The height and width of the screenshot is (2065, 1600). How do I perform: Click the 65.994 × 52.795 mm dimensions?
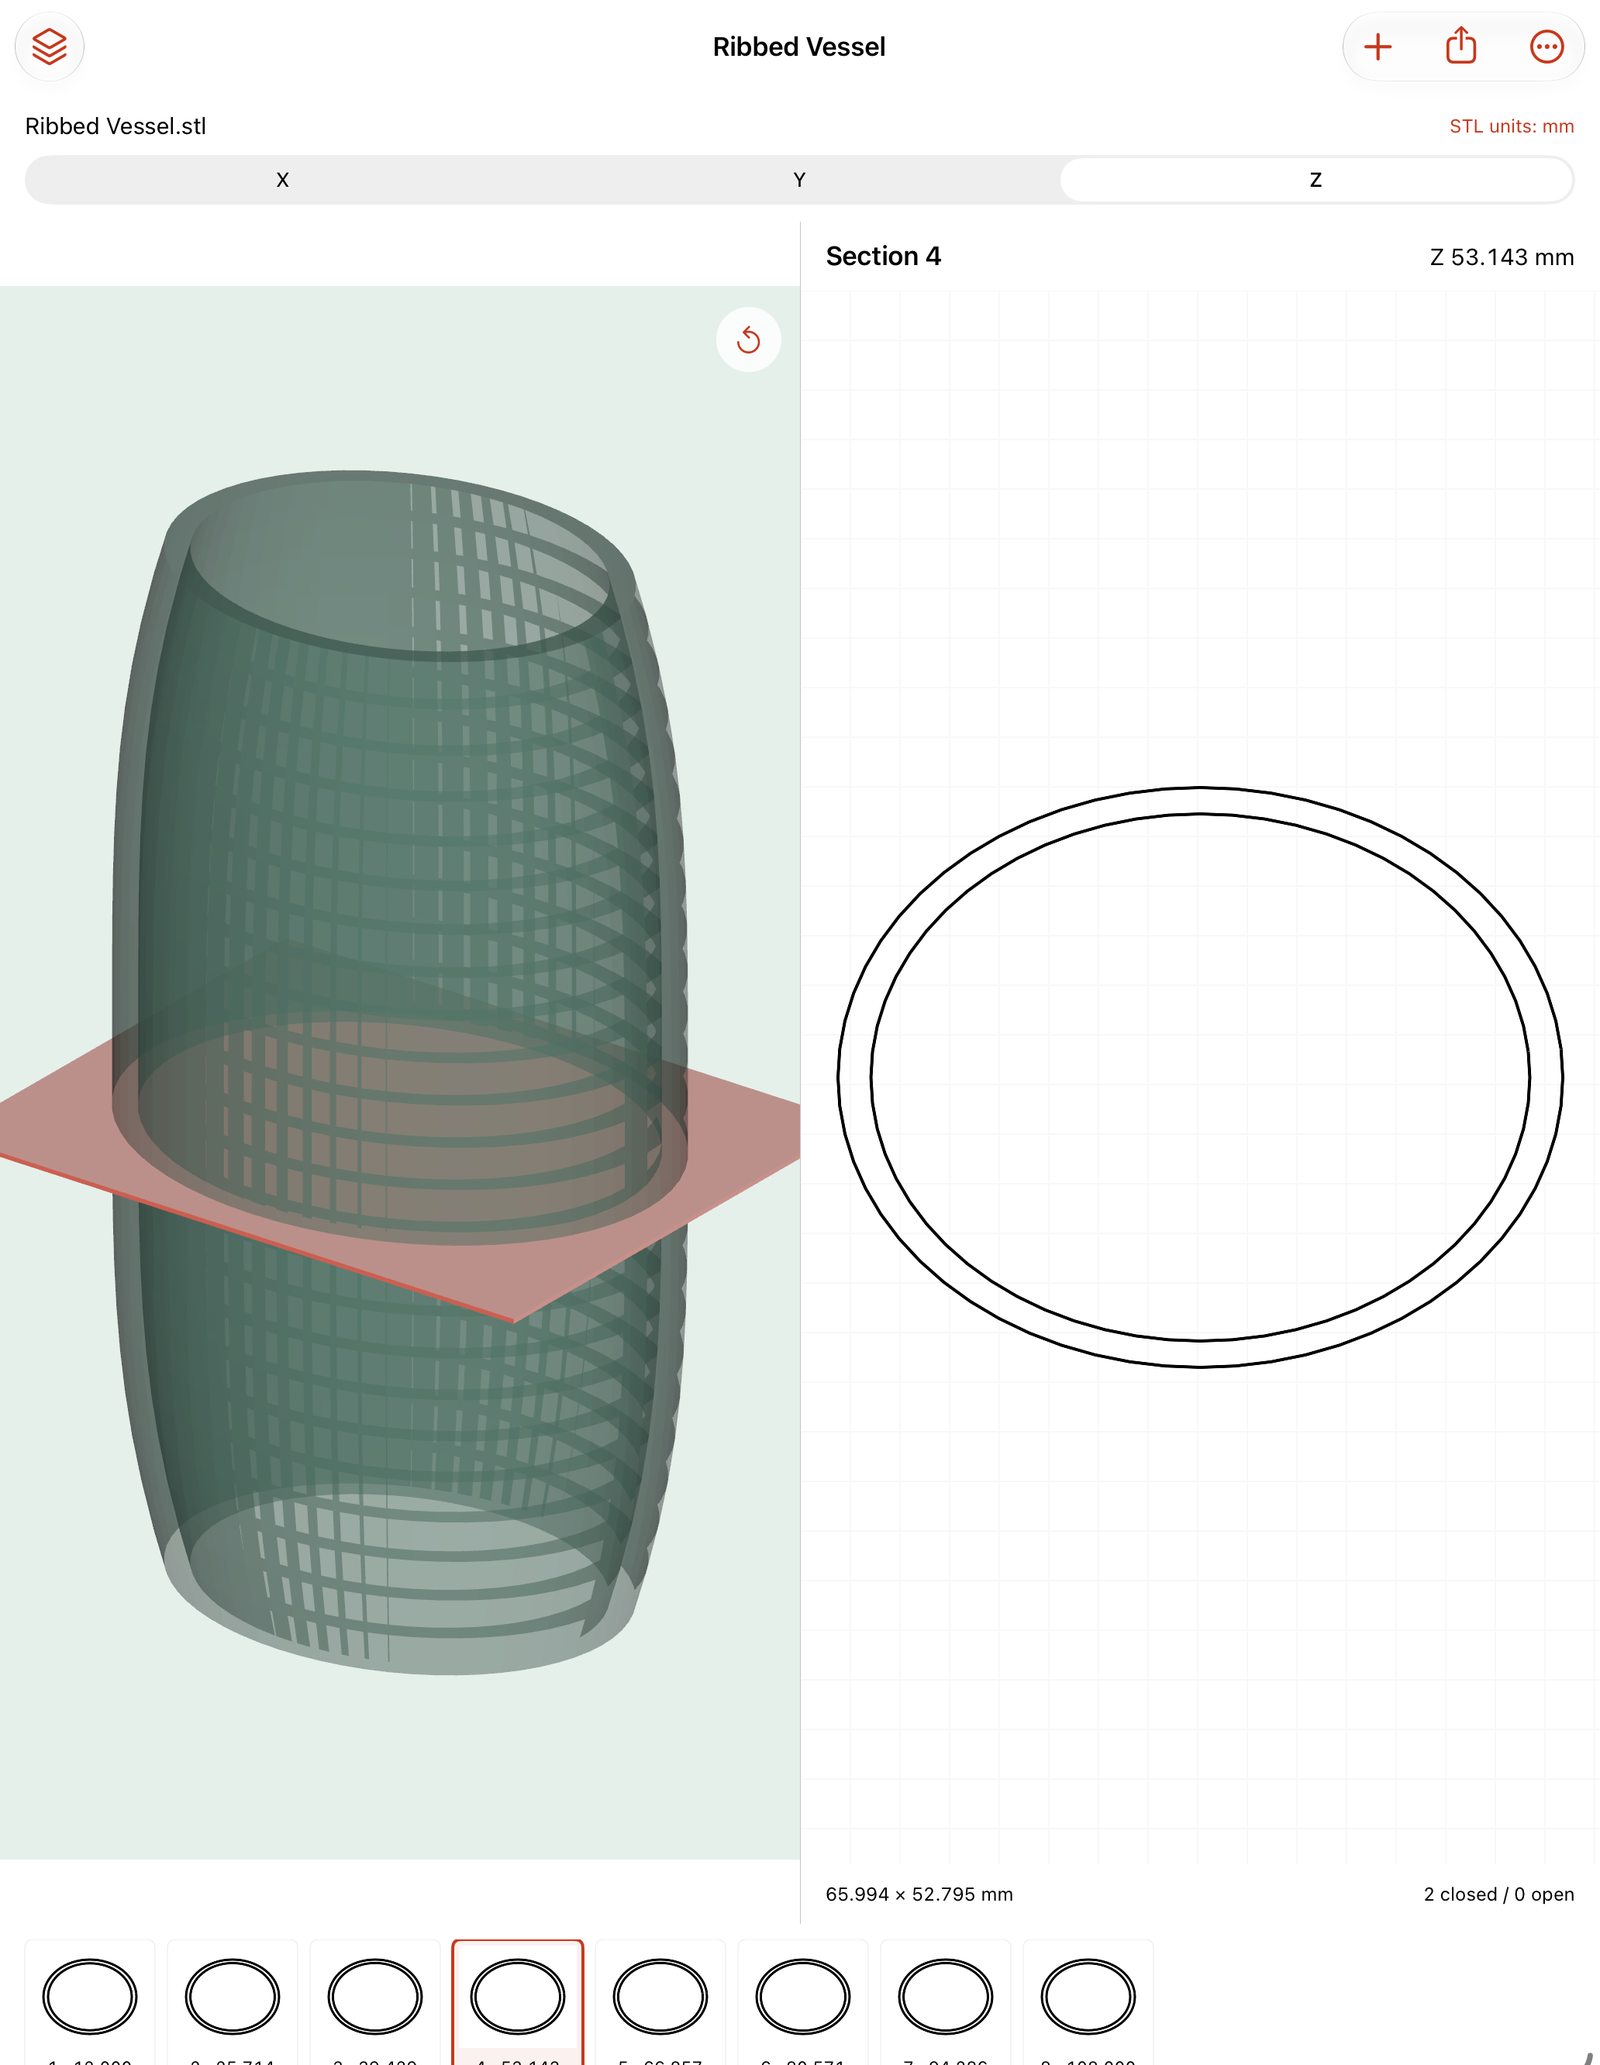(x=919, y=1894)
